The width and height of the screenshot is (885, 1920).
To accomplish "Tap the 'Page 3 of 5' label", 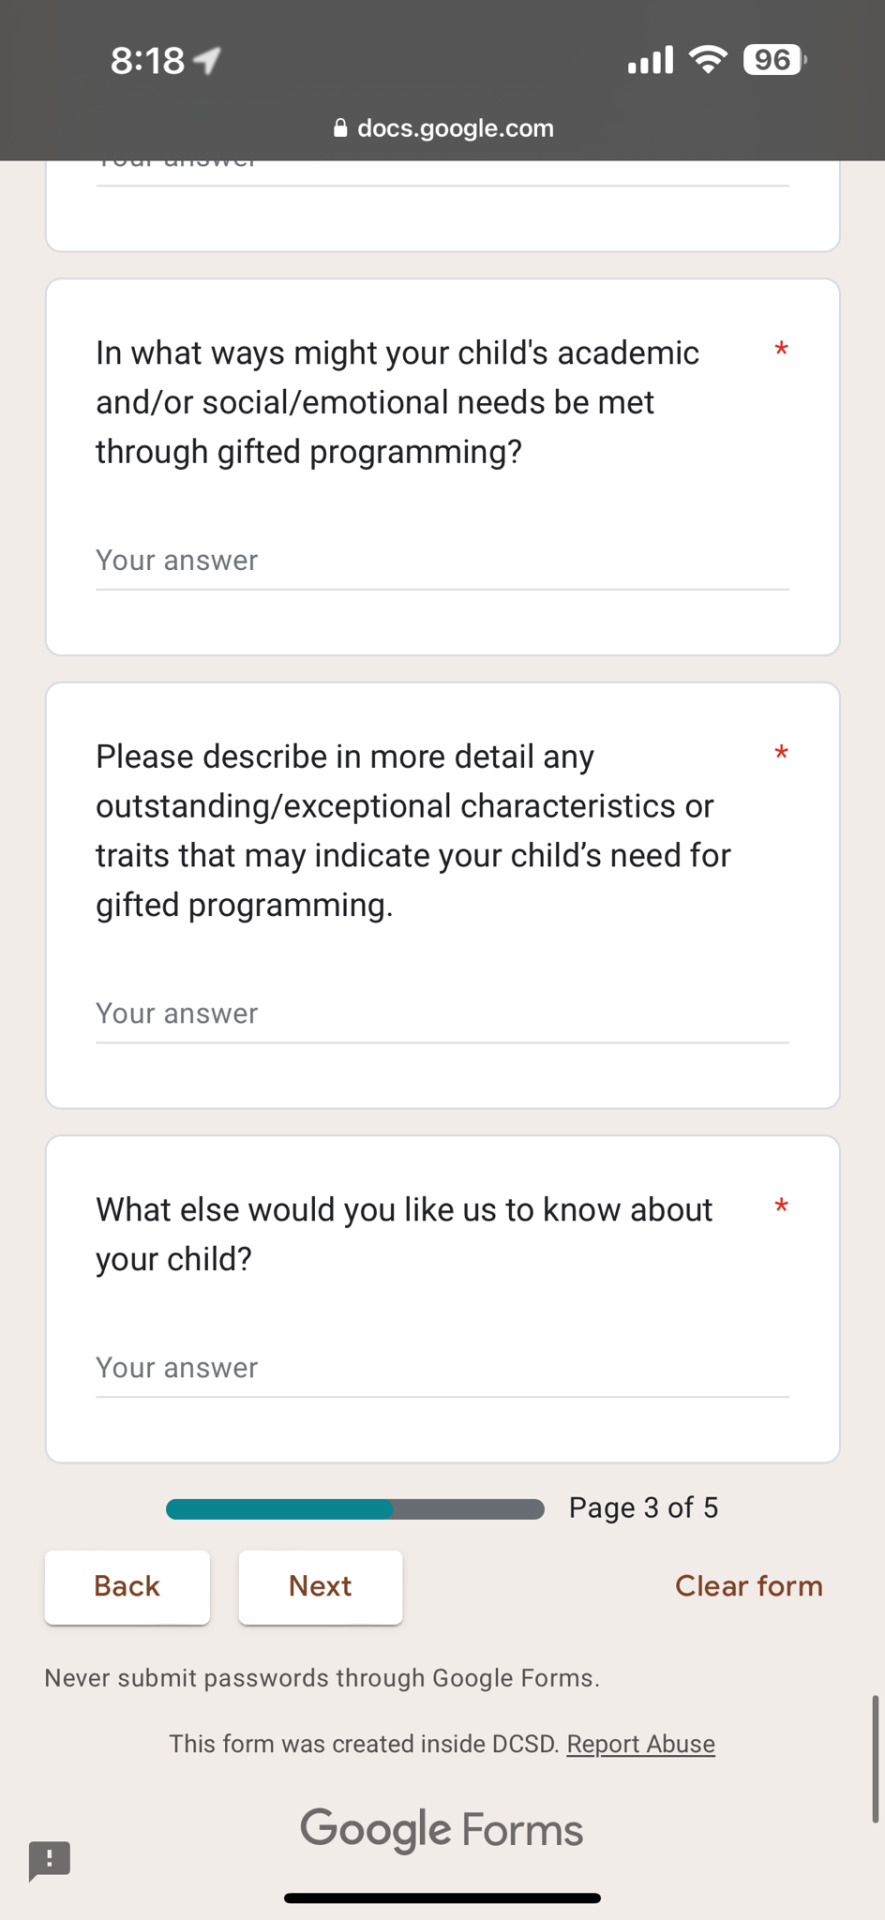I will coord(644,1508).
